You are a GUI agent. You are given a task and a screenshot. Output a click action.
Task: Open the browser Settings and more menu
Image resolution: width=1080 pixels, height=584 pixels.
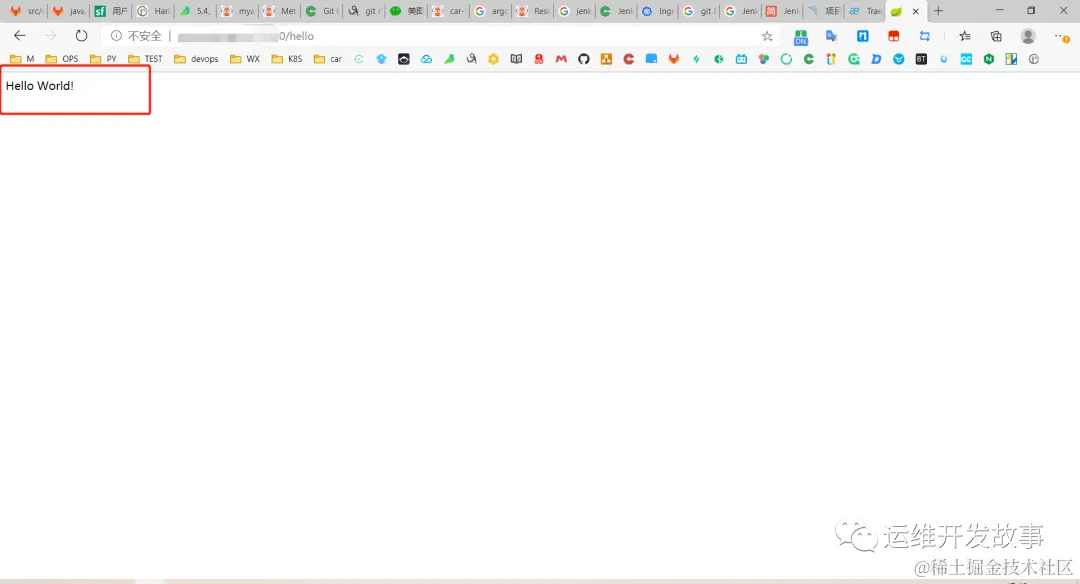(x=1061, y=36)
